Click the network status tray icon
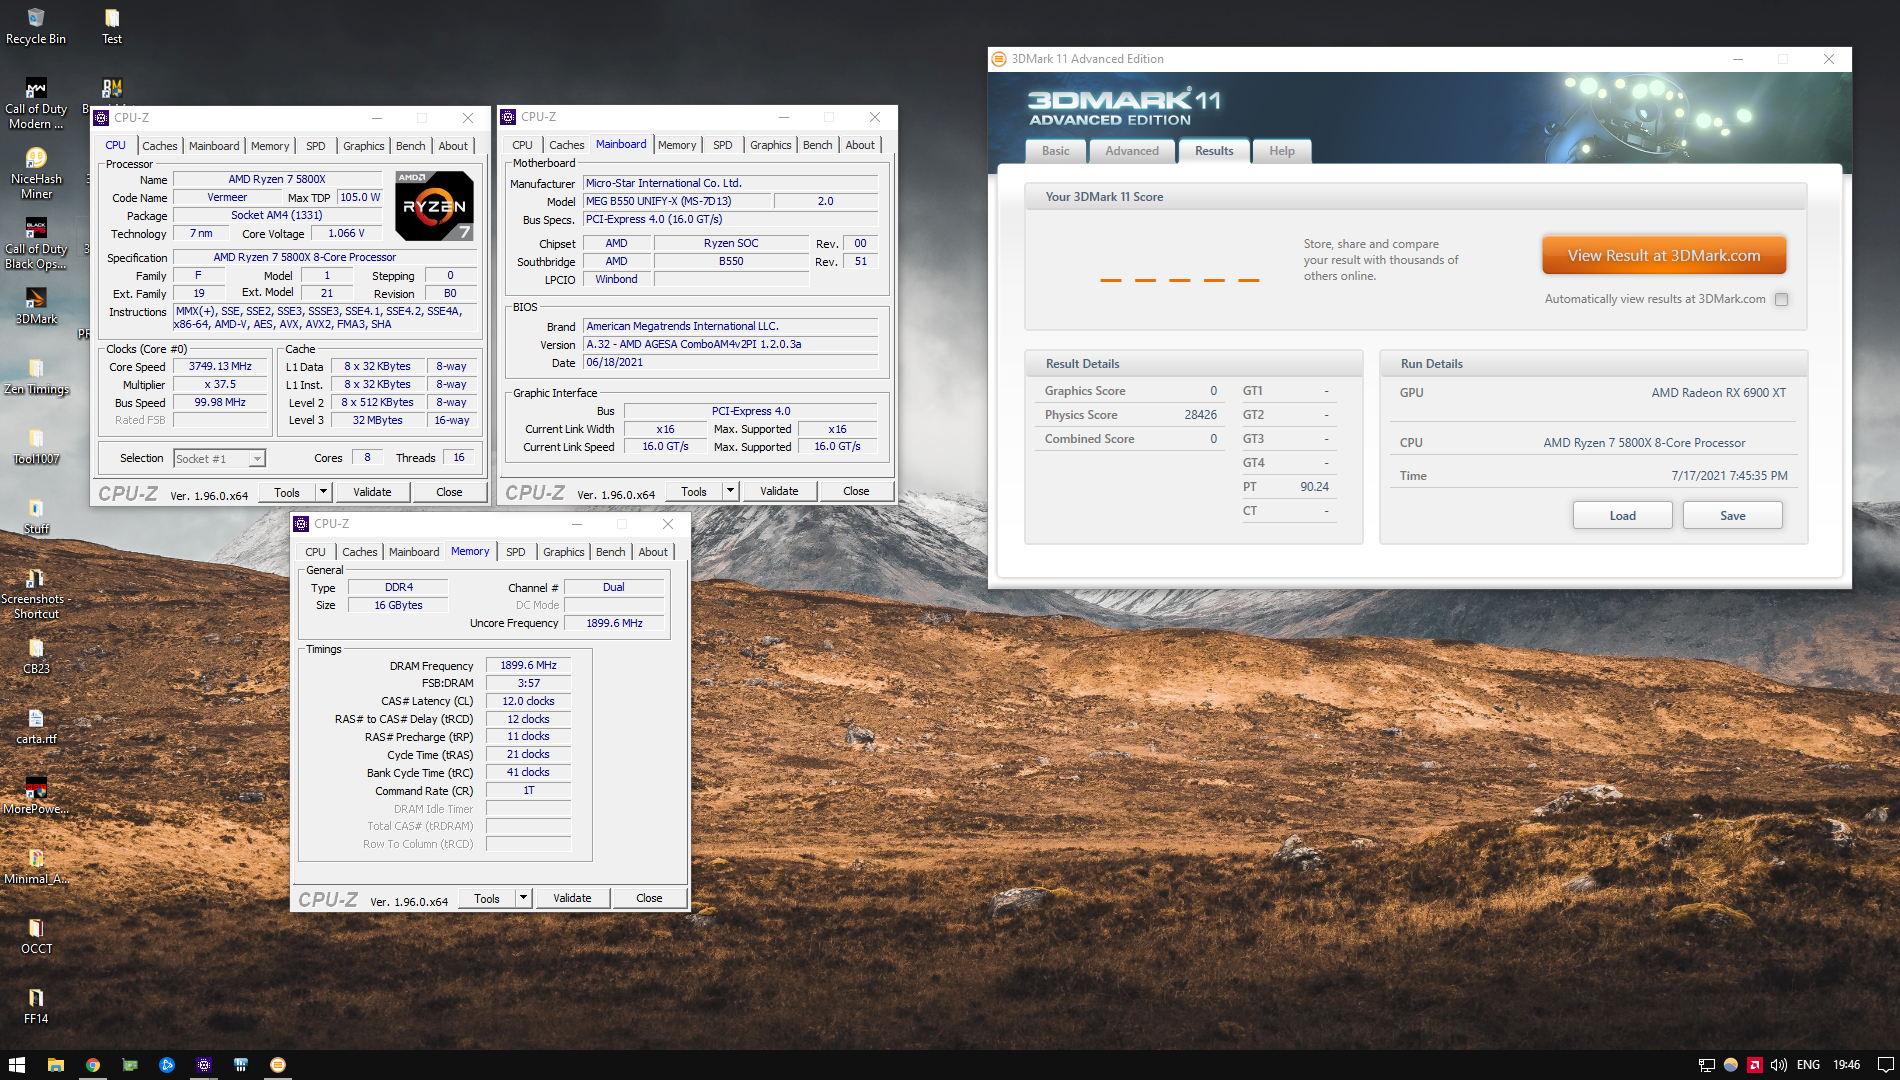Screen dimensions: 1900x1080 point(1707,1065)
